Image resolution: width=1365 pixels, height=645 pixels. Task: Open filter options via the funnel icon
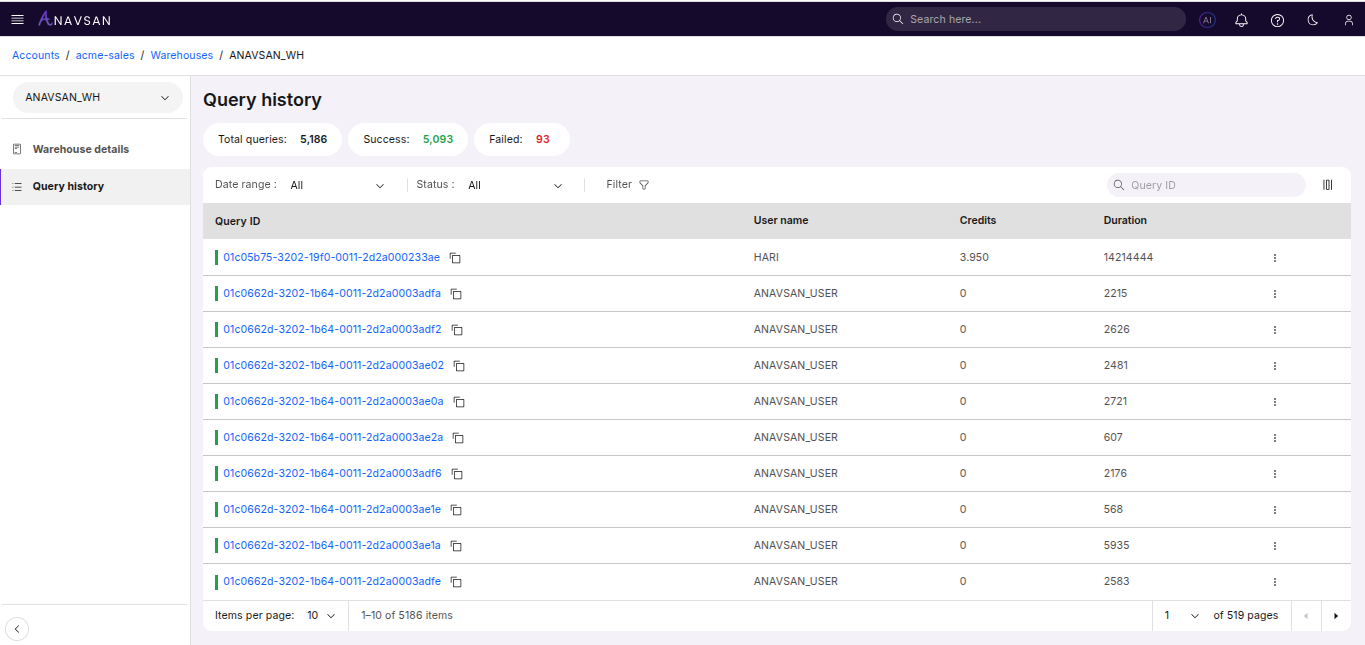(643, 184)
